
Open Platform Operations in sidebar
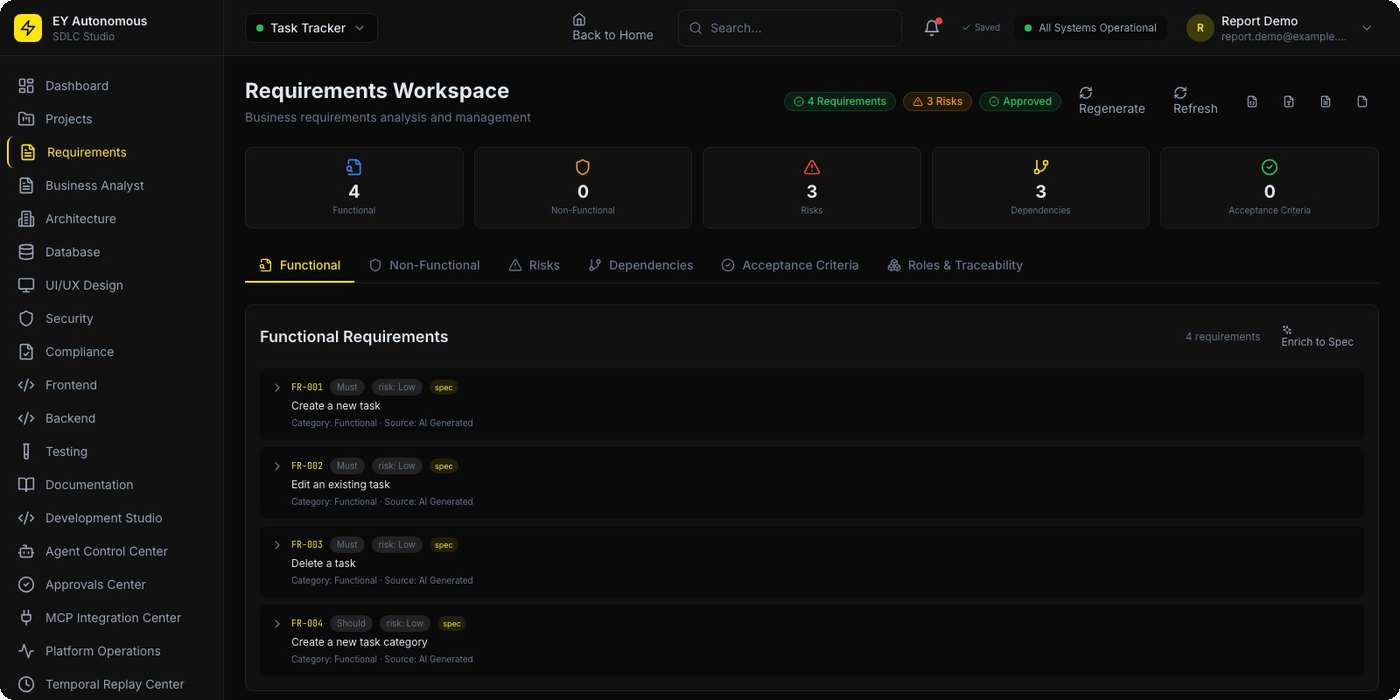point(111,651)
